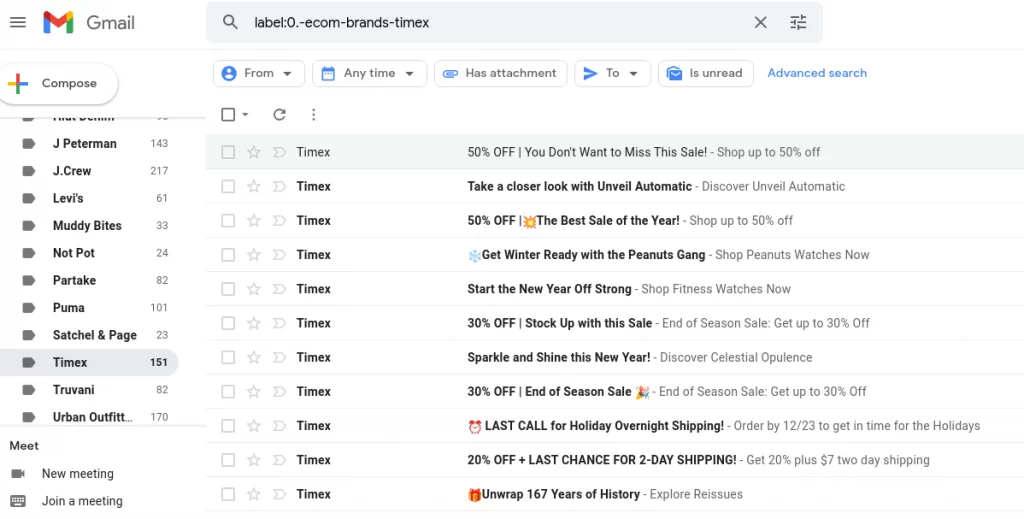Click the Join a meeting keyboard icon

(x=18, y=501)
